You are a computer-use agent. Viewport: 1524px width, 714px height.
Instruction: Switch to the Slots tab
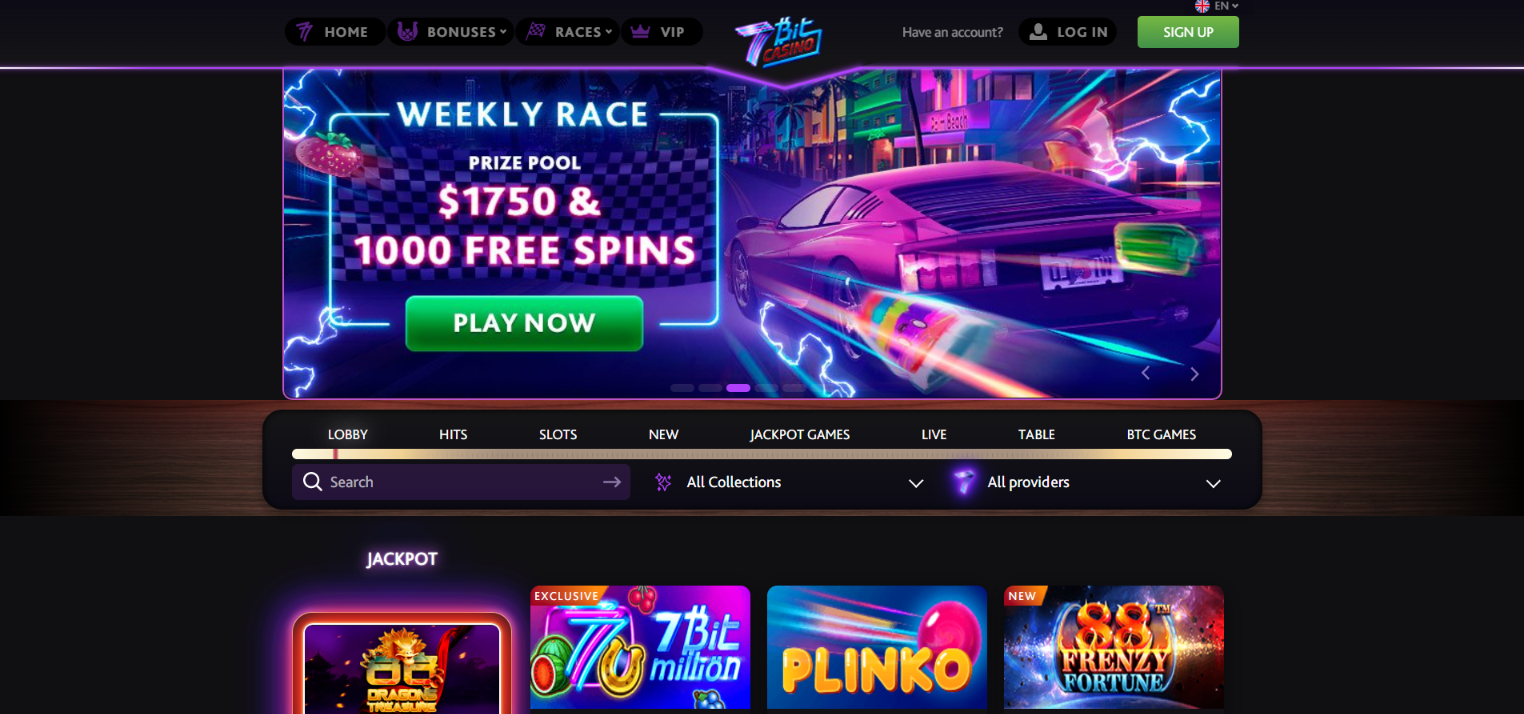(x=558, y=434)
